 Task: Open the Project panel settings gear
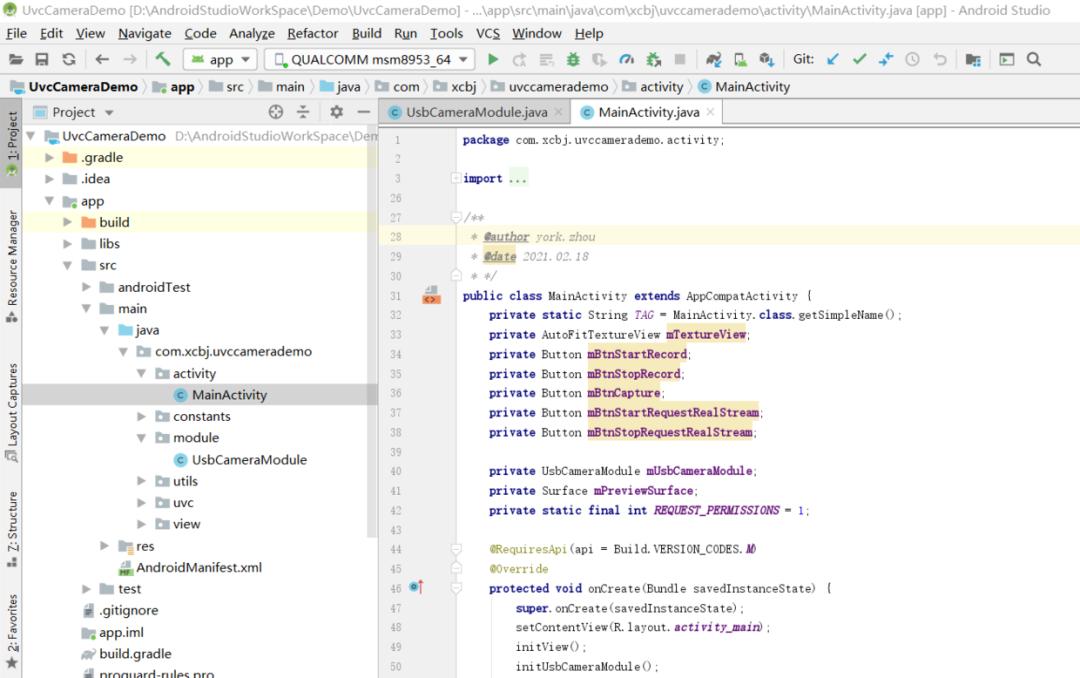(337, 112)
